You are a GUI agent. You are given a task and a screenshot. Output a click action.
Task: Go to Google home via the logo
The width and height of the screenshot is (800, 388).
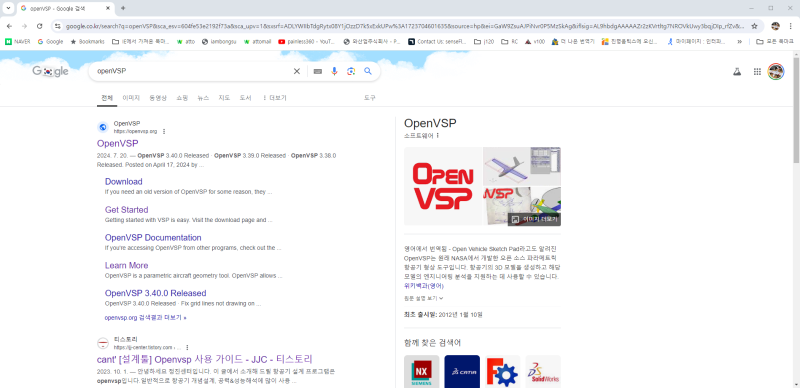[x=50, y=71]
